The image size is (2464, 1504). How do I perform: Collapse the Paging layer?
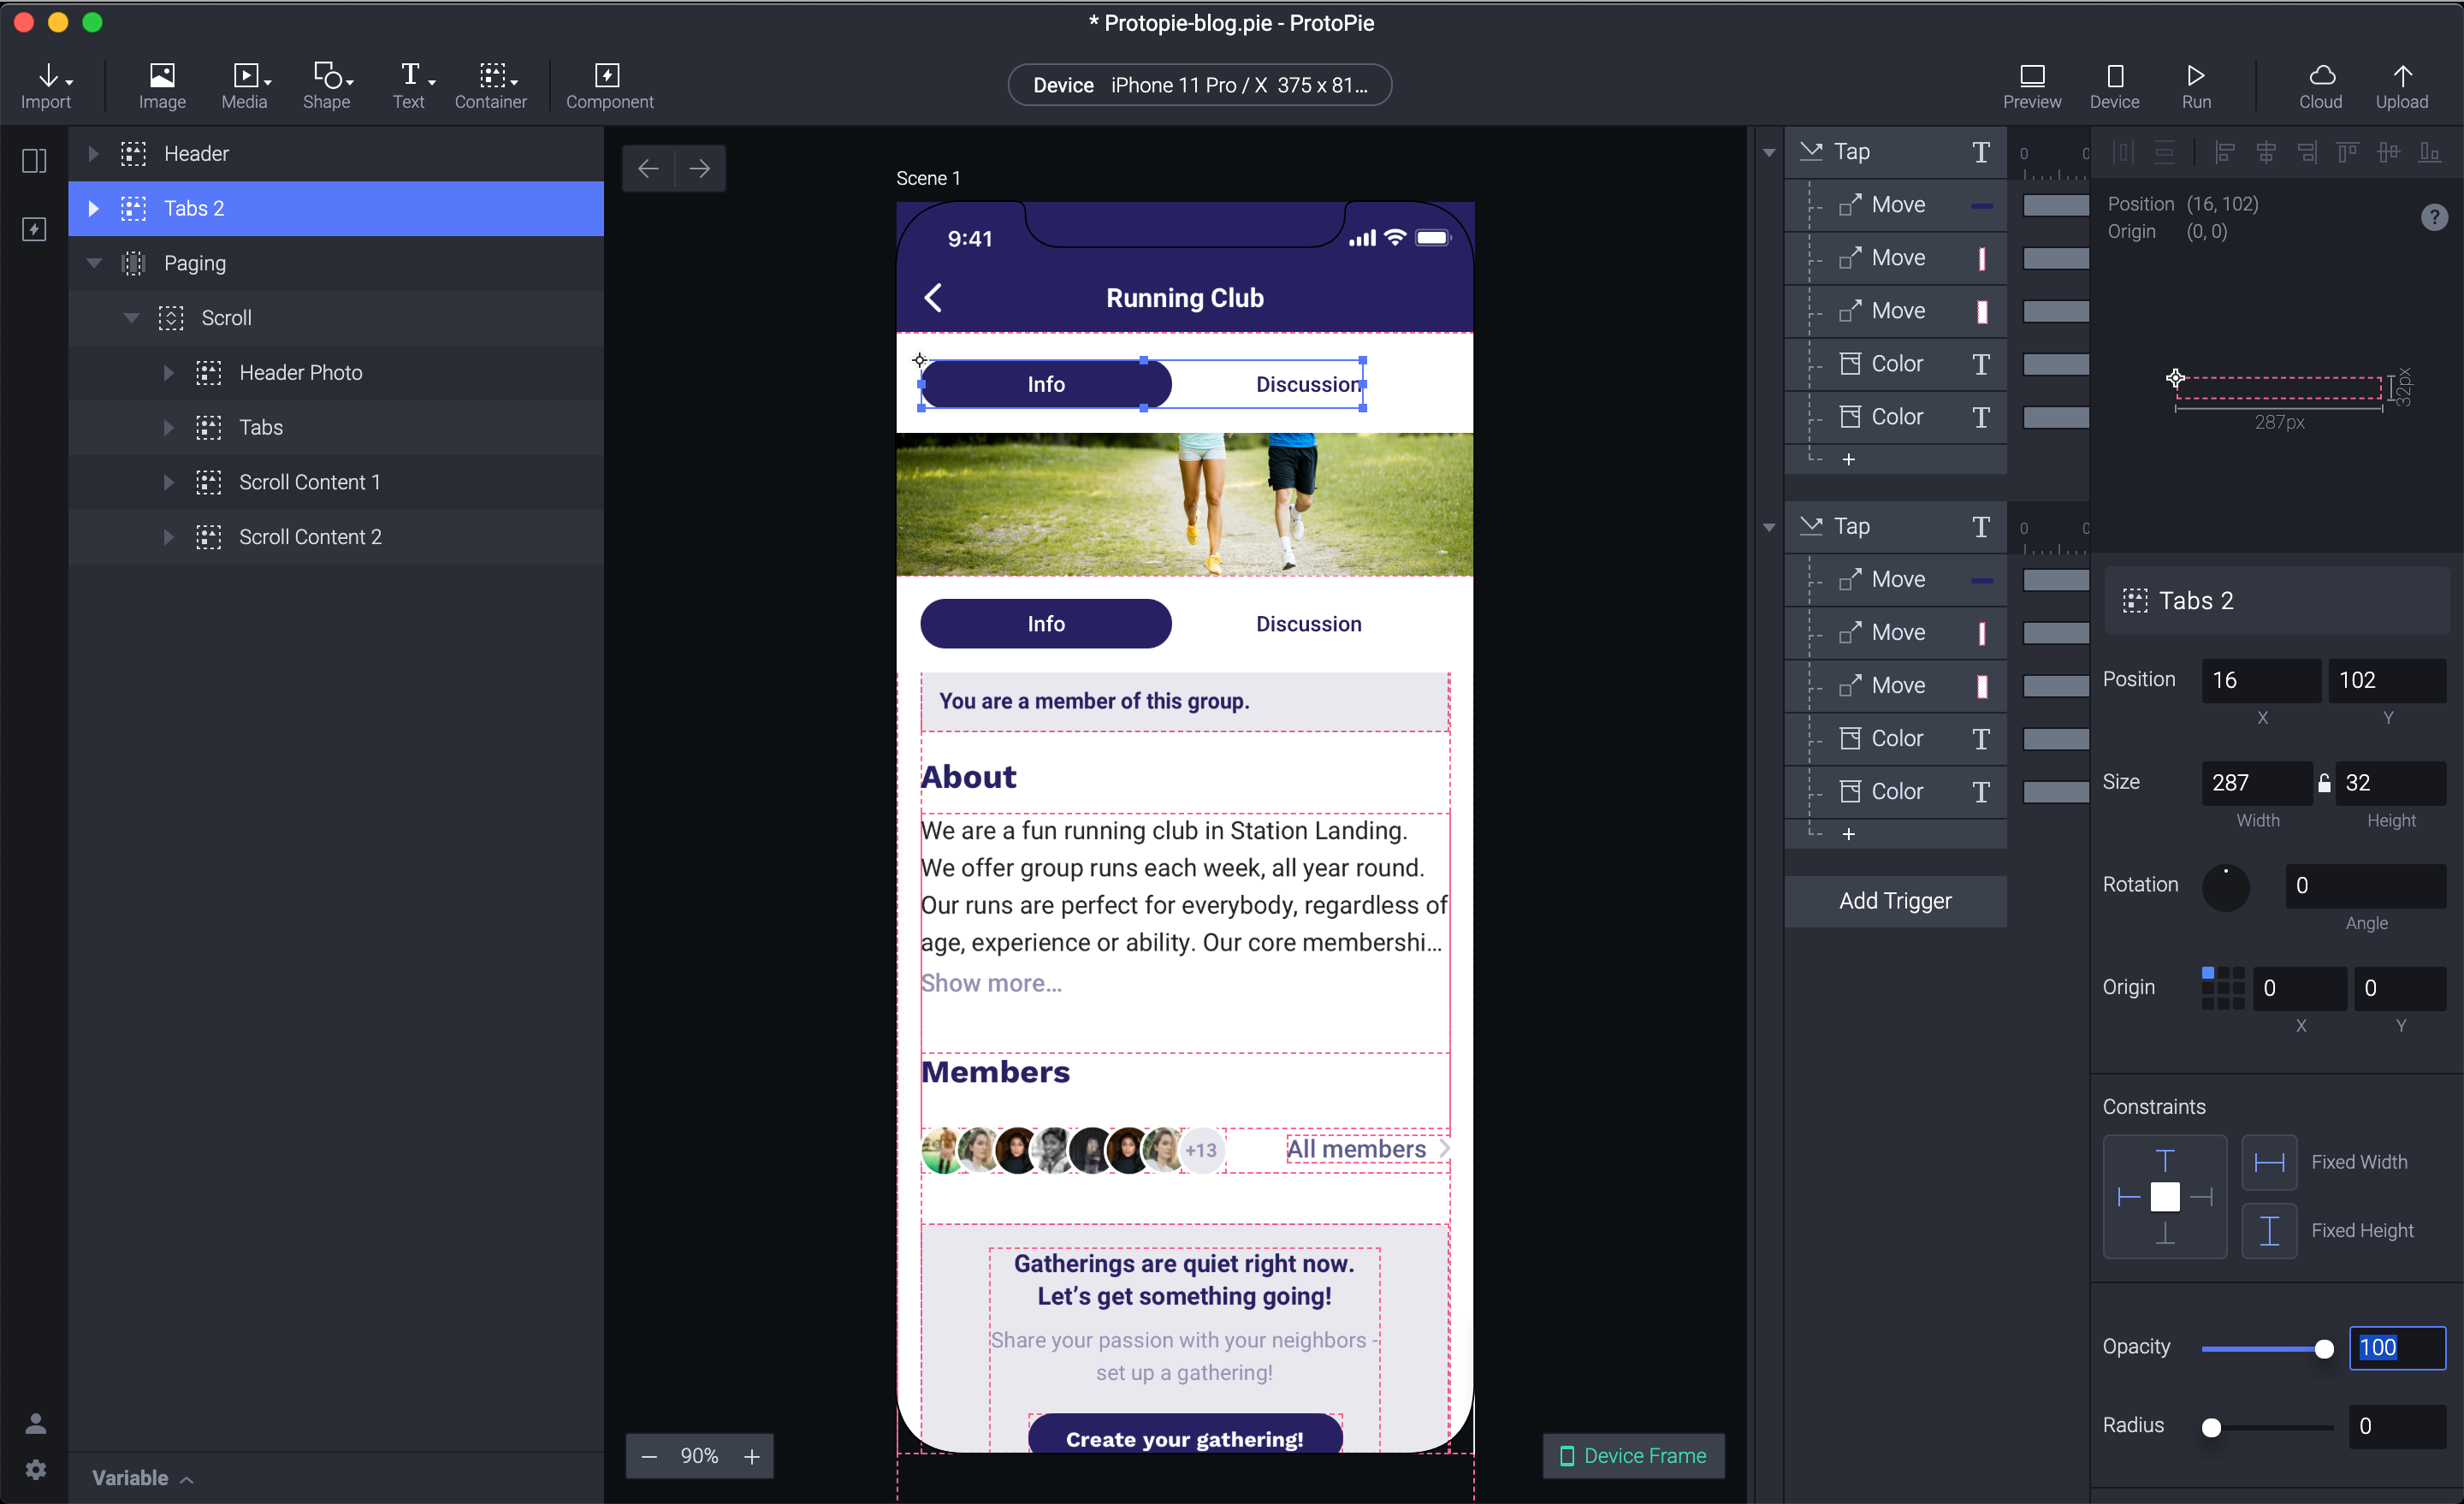93,263
